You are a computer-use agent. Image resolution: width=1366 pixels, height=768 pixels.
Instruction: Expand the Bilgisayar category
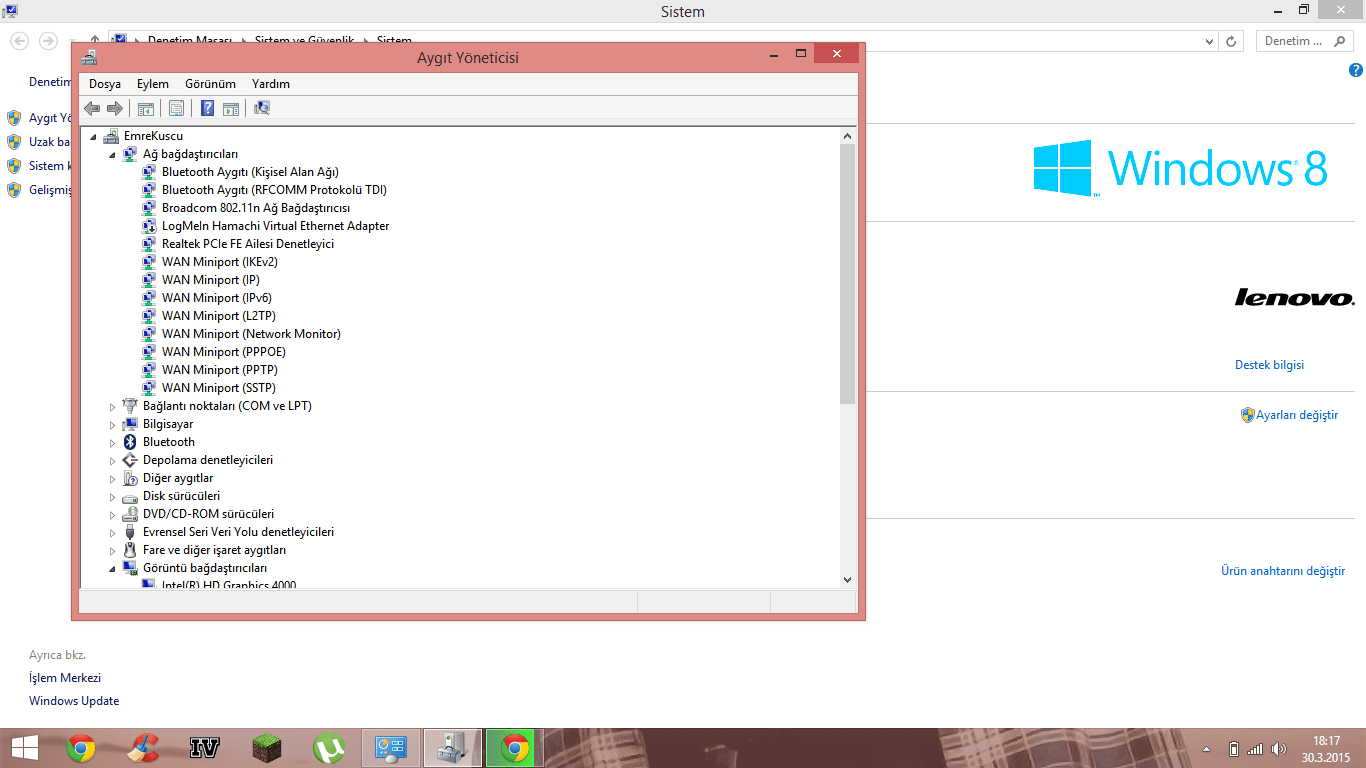click(112, 424)
